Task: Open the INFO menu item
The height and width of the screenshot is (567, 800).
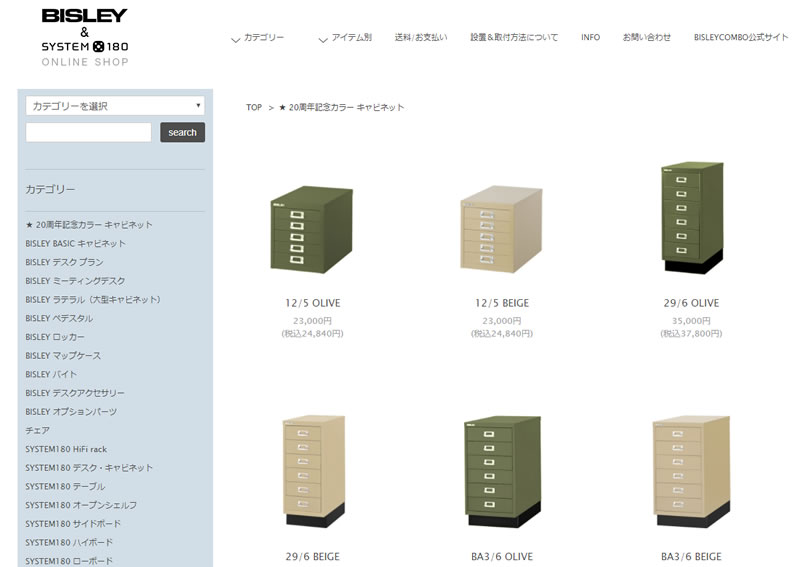Action: 590,38
